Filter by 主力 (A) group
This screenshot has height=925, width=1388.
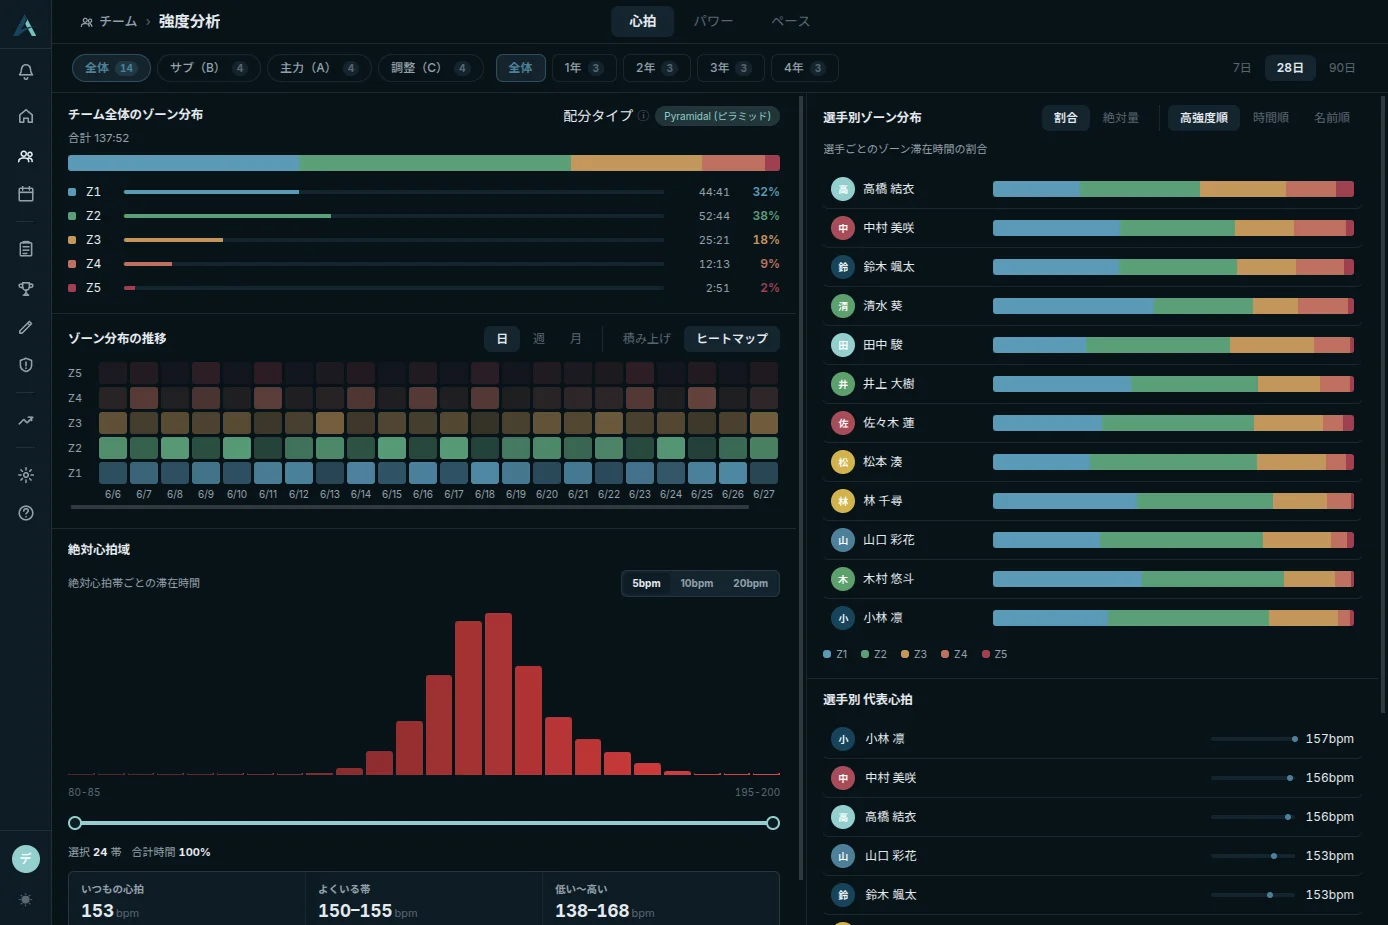(319, 68)
